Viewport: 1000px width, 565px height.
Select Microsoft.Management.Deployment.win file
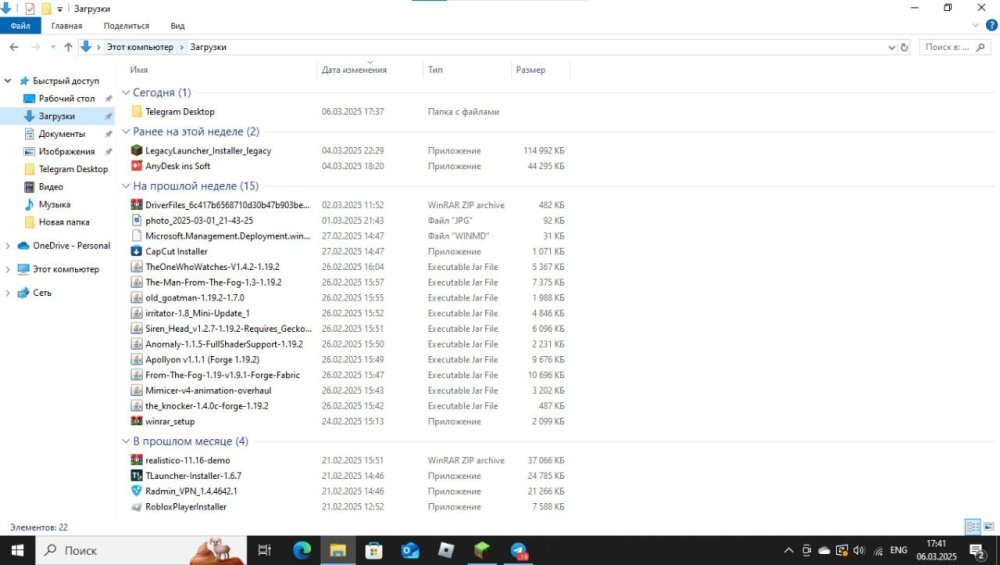(228, 236)
